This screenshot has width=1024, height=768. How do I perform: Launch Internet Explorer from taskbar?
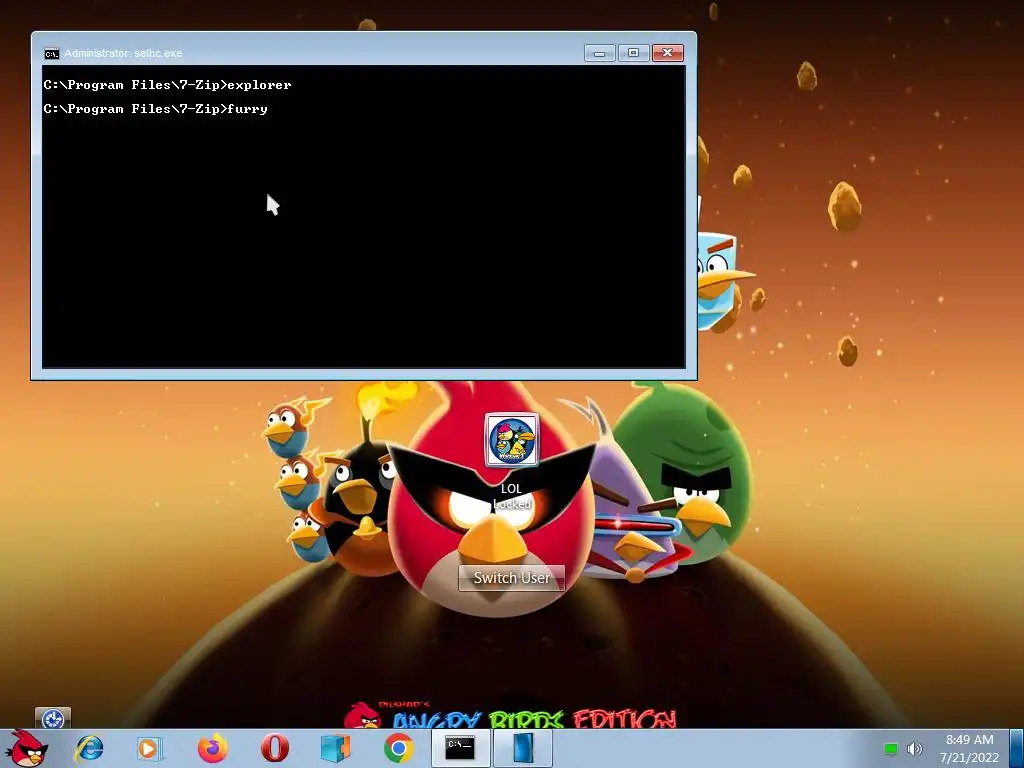pos(88,748)
